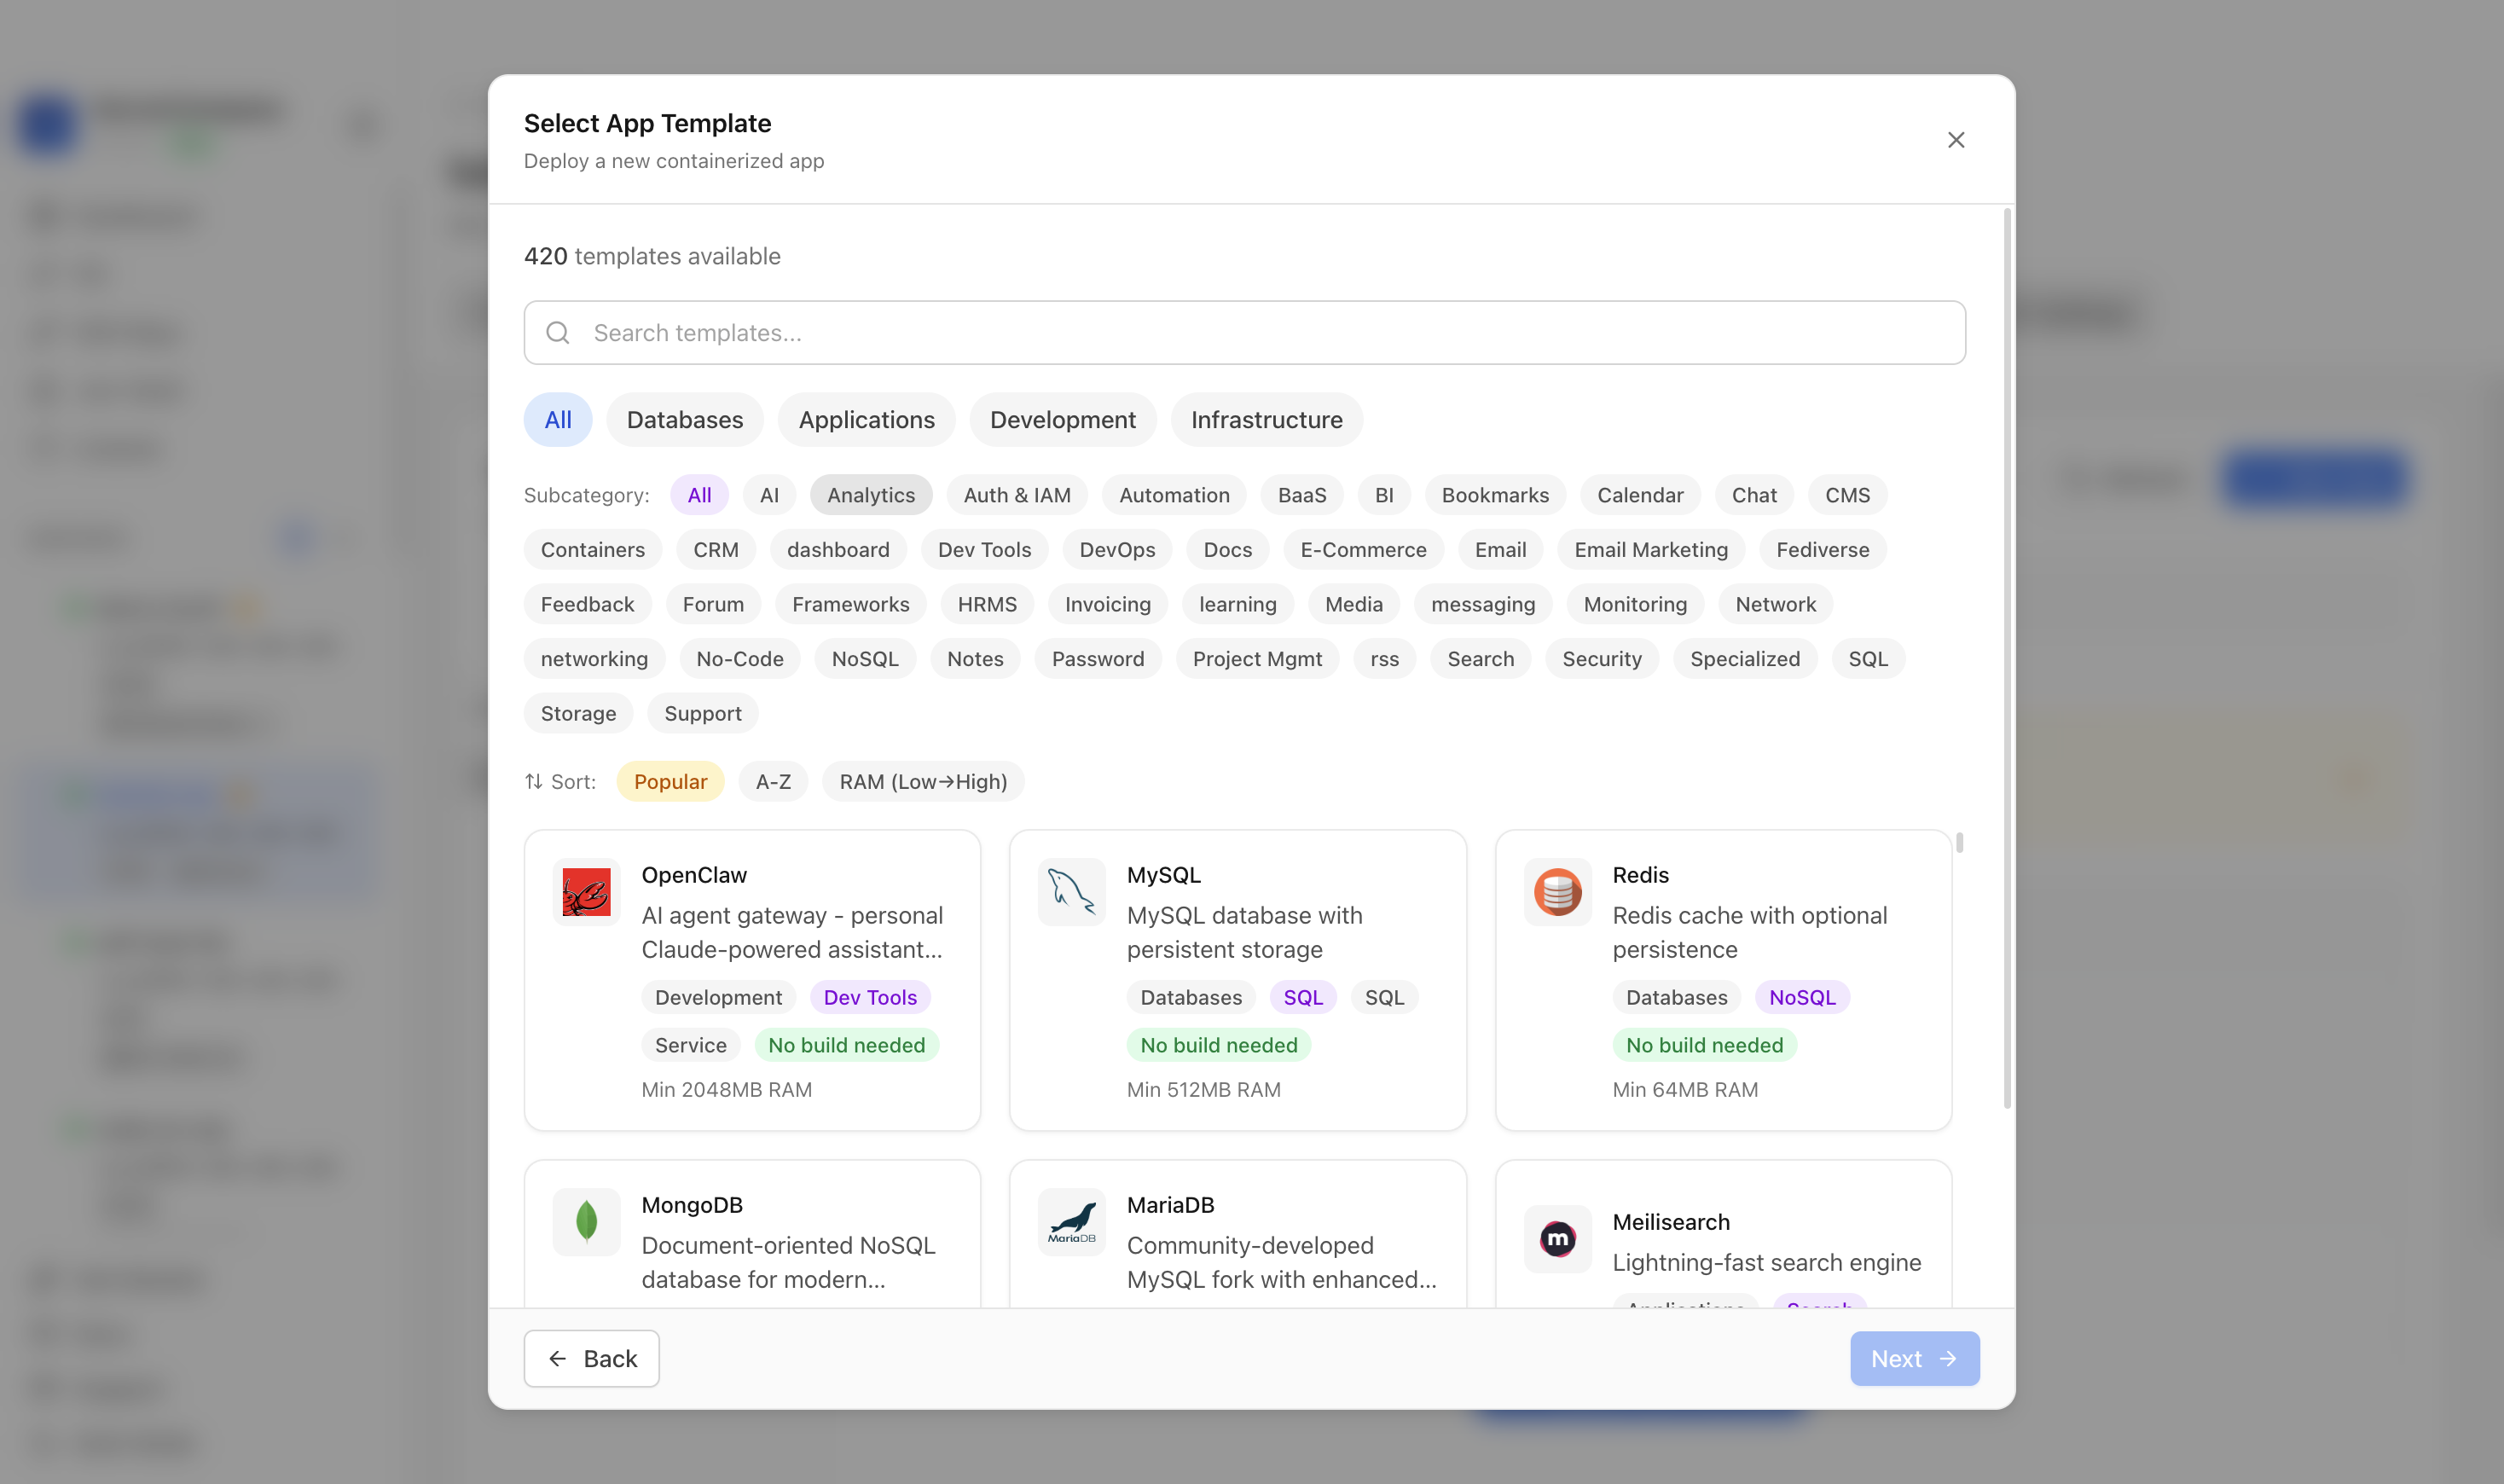Choose the MariaDB template card
The image size is (2504, 1484).
click(x=1237, y=1234)
